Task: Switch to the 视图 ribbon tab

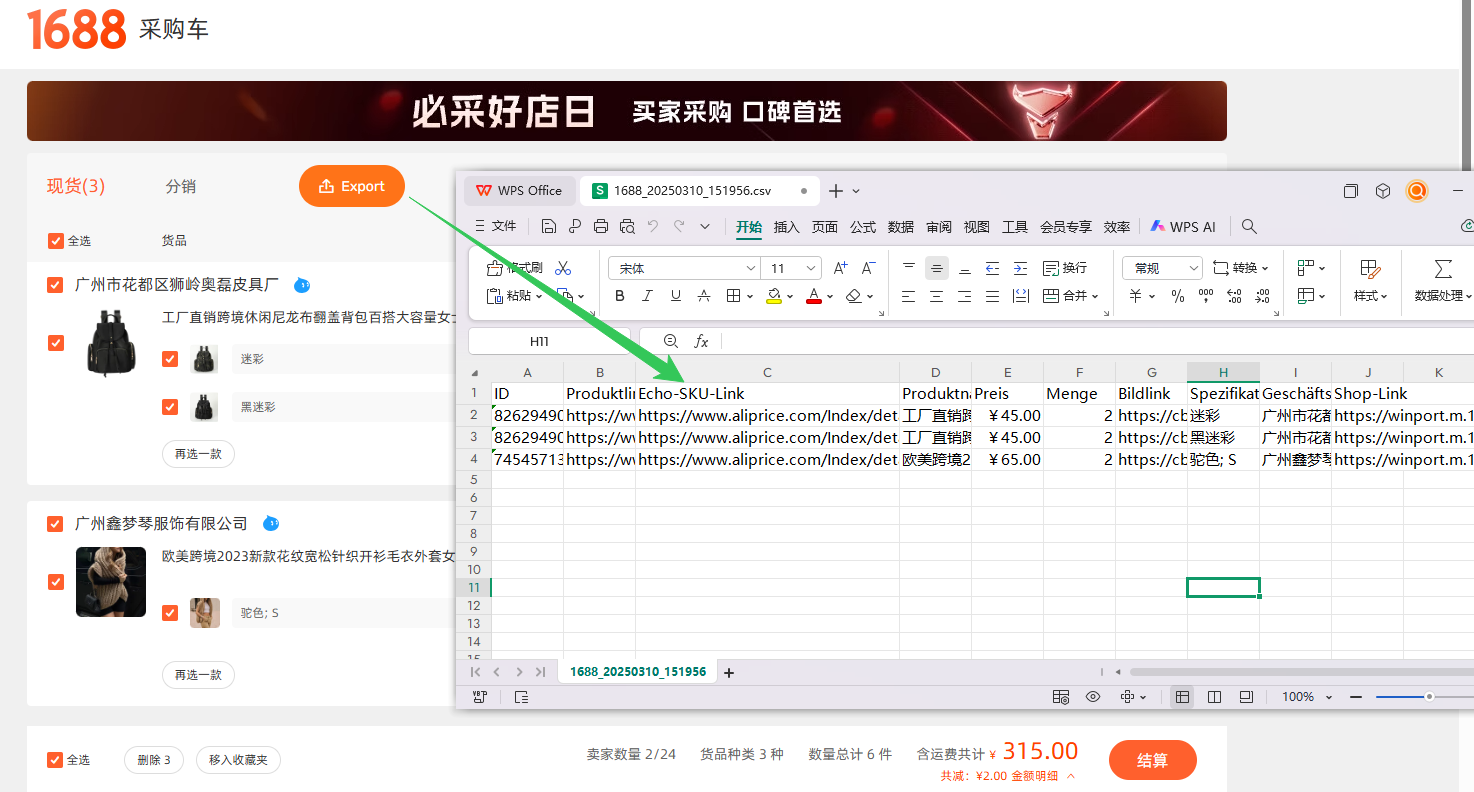Action: tap(977, 227)
